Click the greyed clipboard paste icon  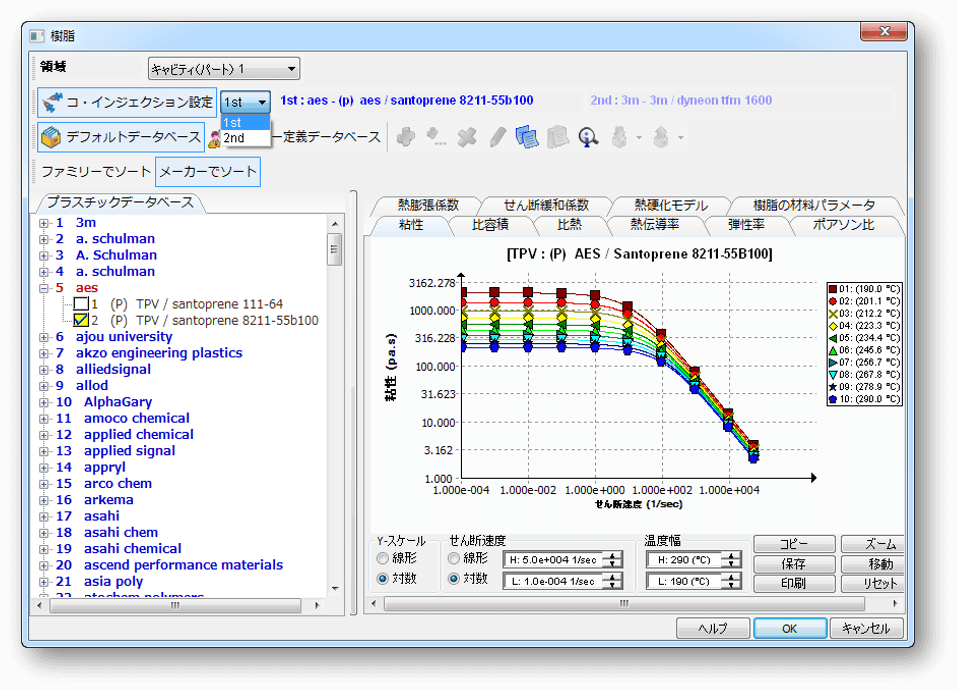(x=558, y=137)
